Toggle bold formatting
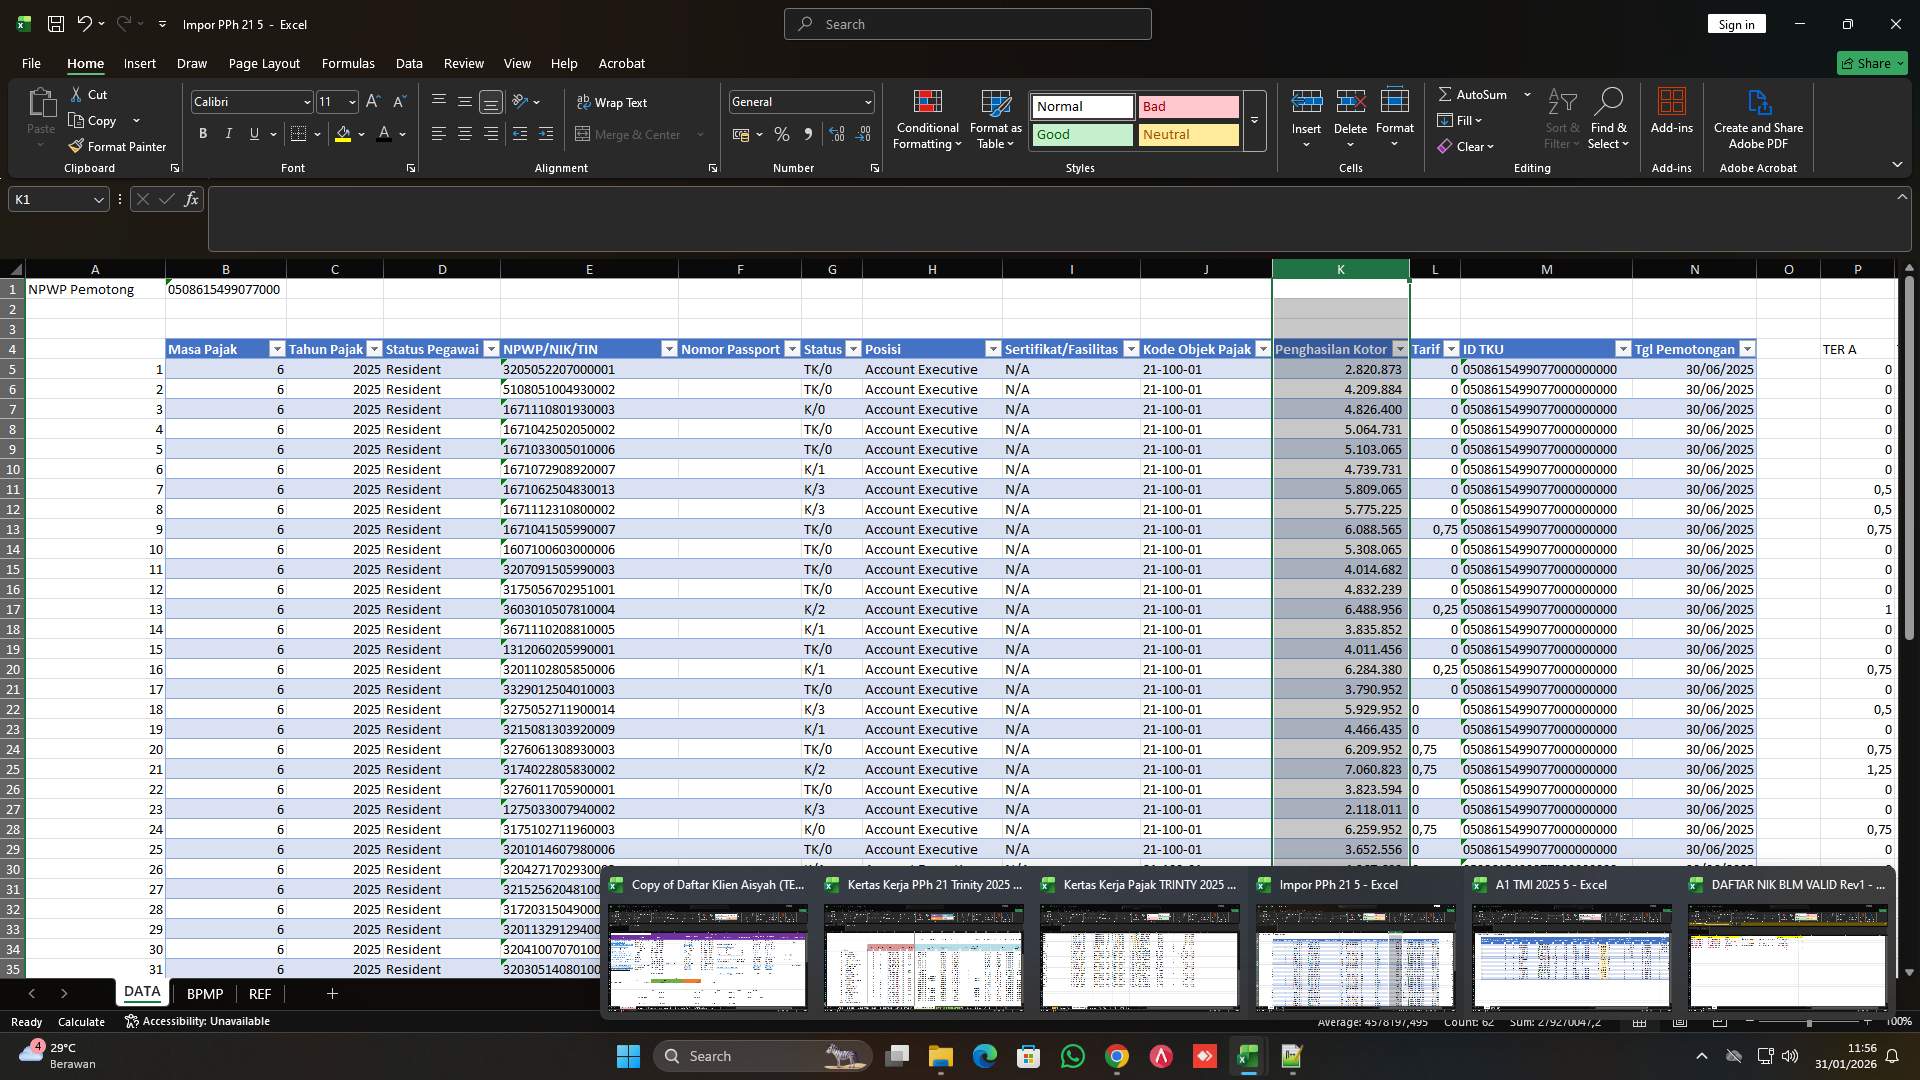 point(202,133)
